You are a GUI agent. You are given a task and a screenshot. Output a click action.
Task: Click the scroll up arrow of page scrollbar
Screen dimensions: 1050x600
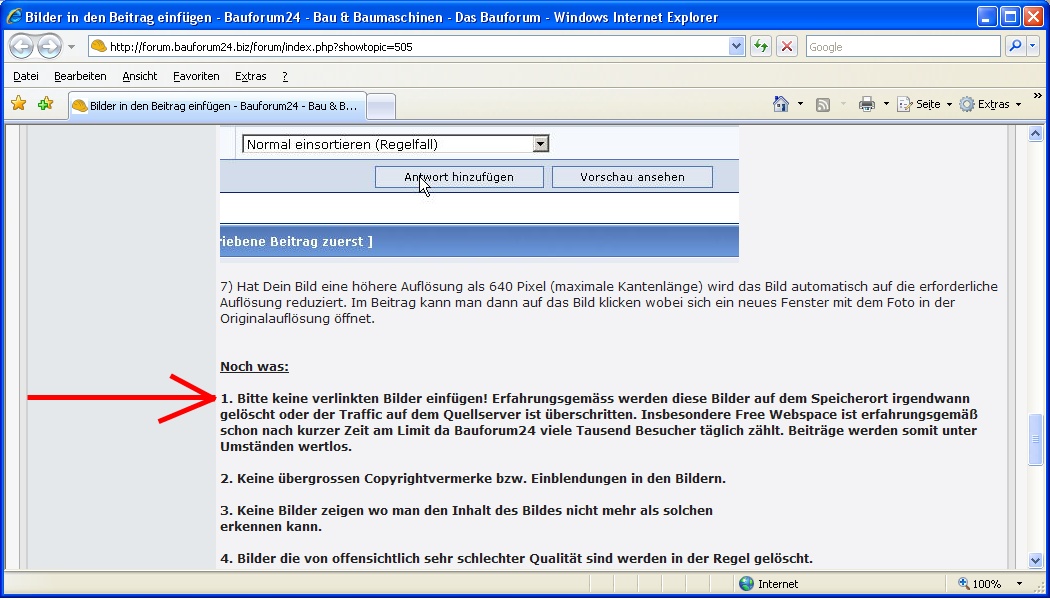click(1035, 133)
